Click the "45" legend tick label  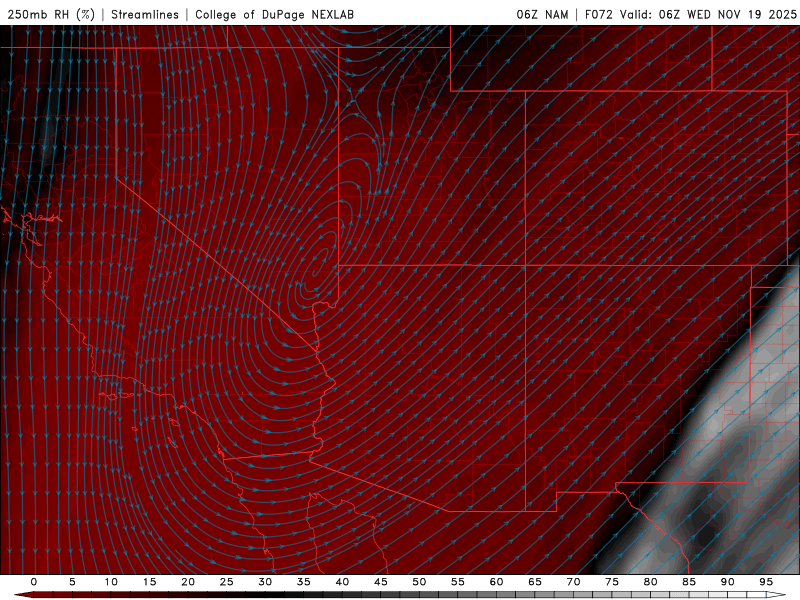click(381, 582)
